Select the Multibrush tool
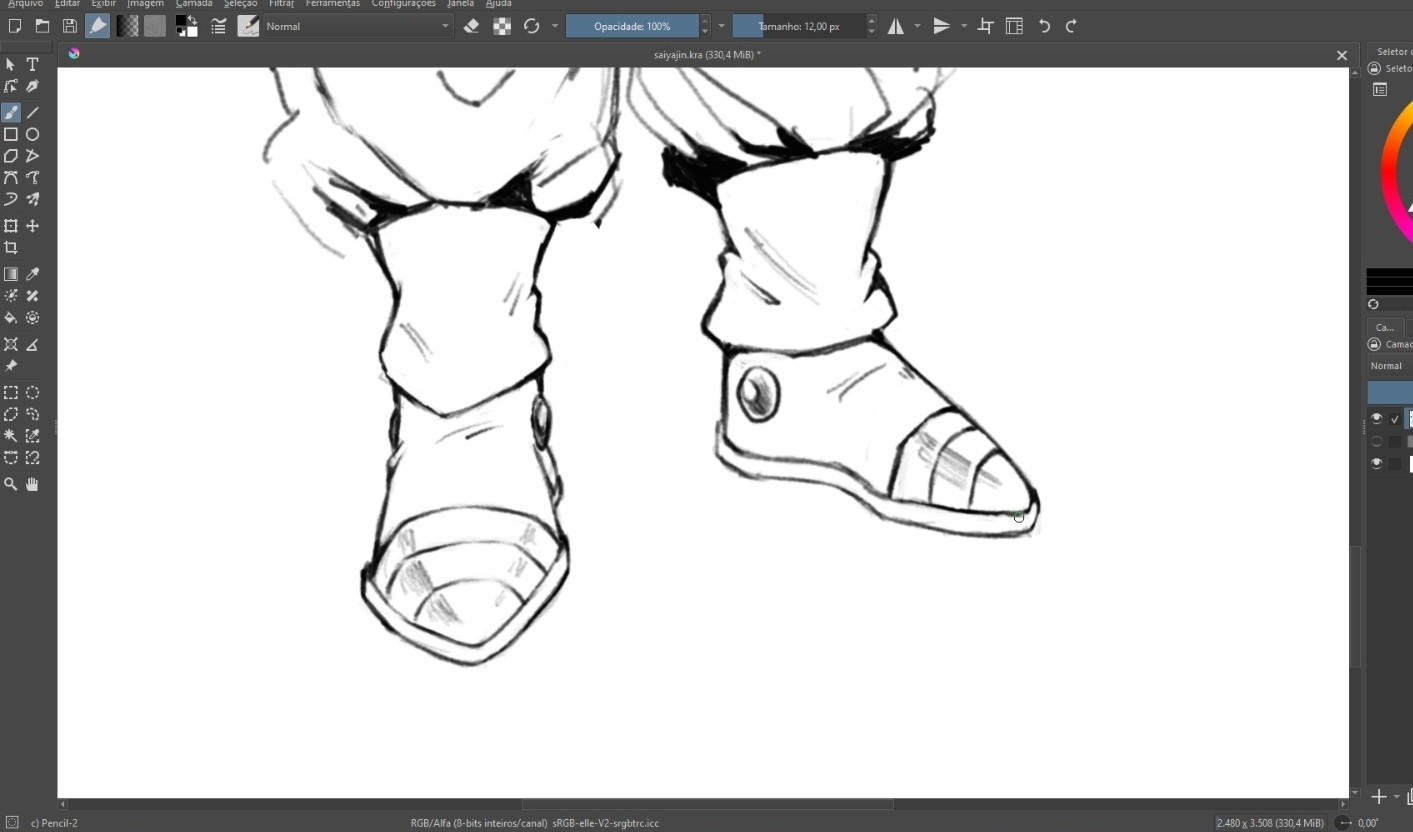 [x=32, y=199]
